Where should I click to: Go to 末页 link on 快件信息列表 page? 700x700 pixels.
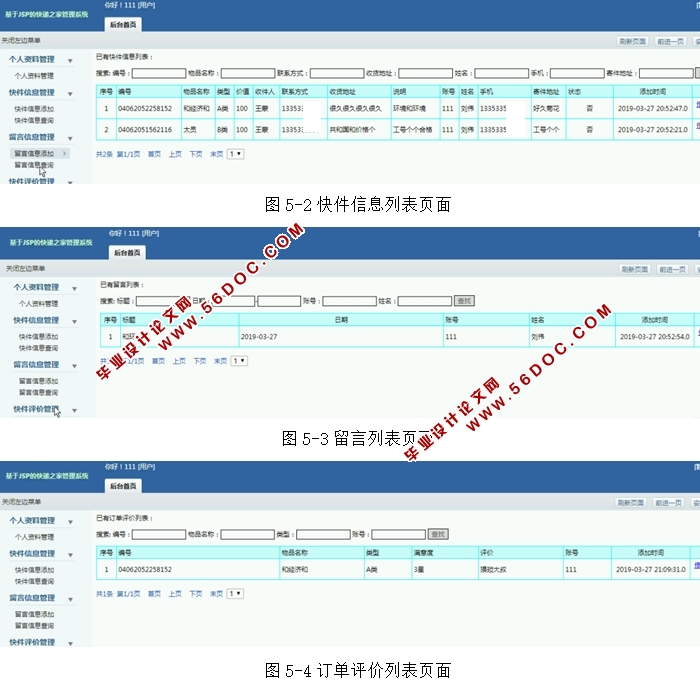click(217, 154)
